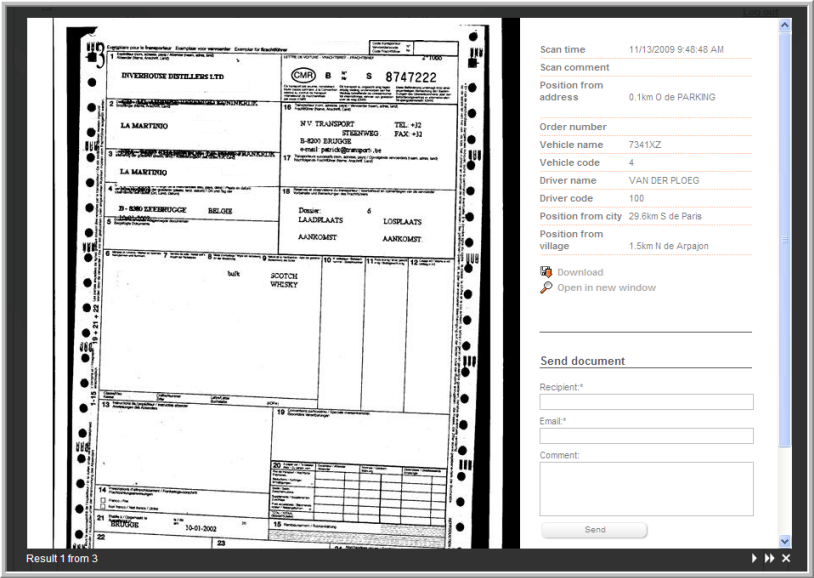
Task: Open document in new window link
Action: 606,288
